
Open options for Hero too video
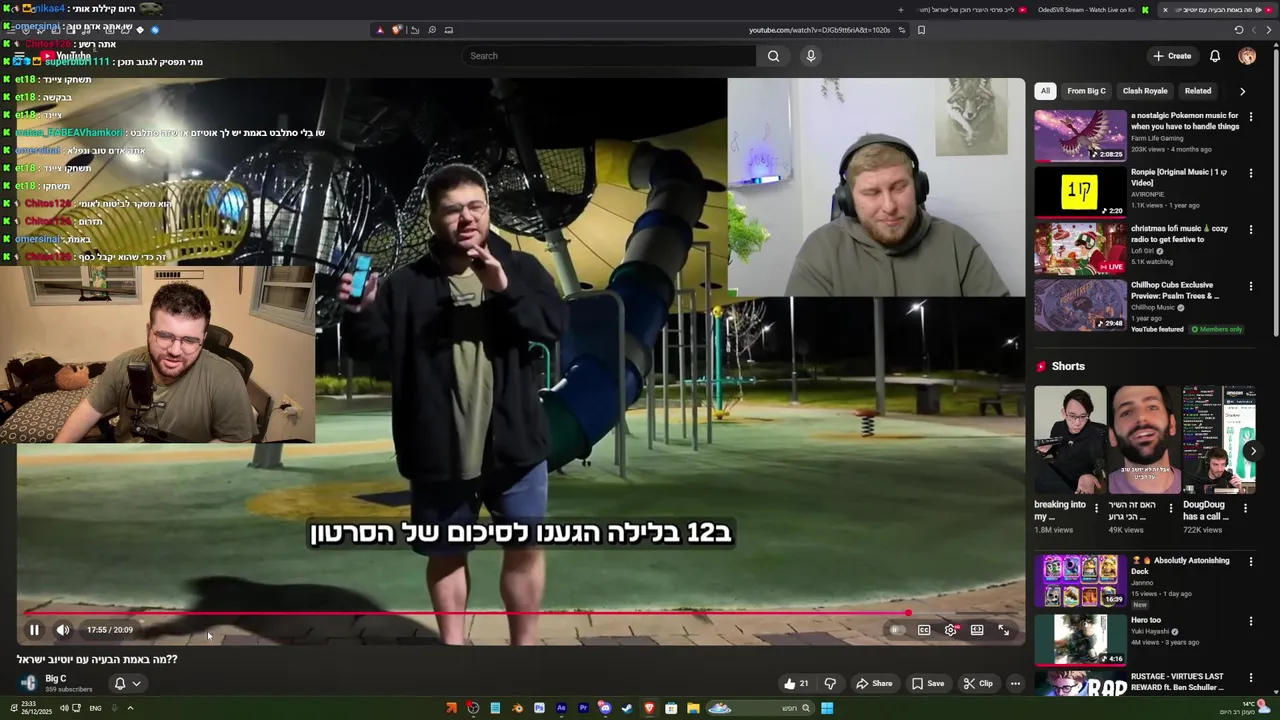[1251, 621]
